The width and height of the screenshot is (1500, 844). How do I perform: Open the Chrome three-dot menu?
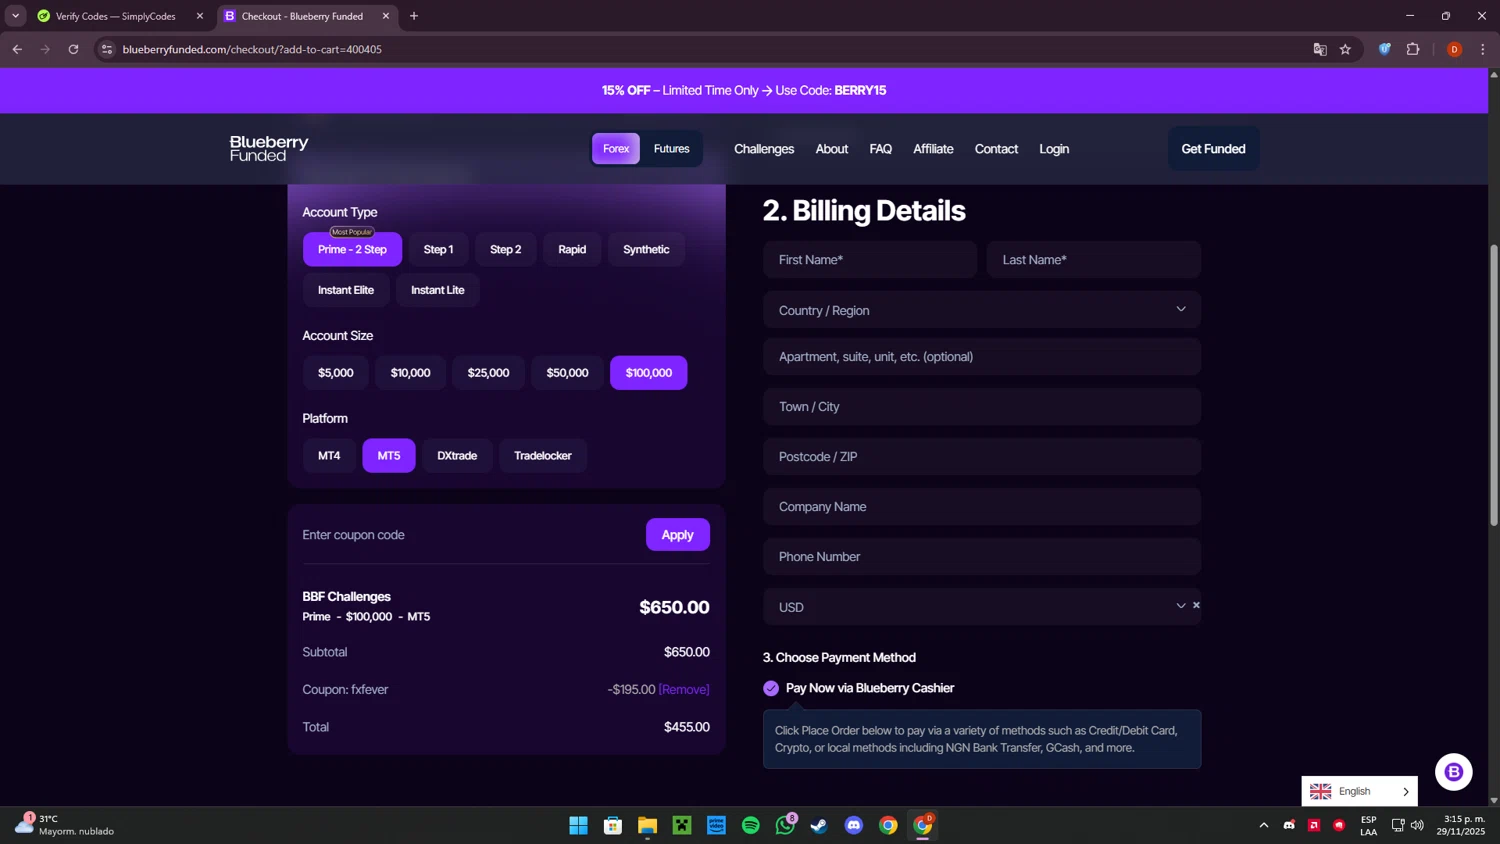(1482, 49)
